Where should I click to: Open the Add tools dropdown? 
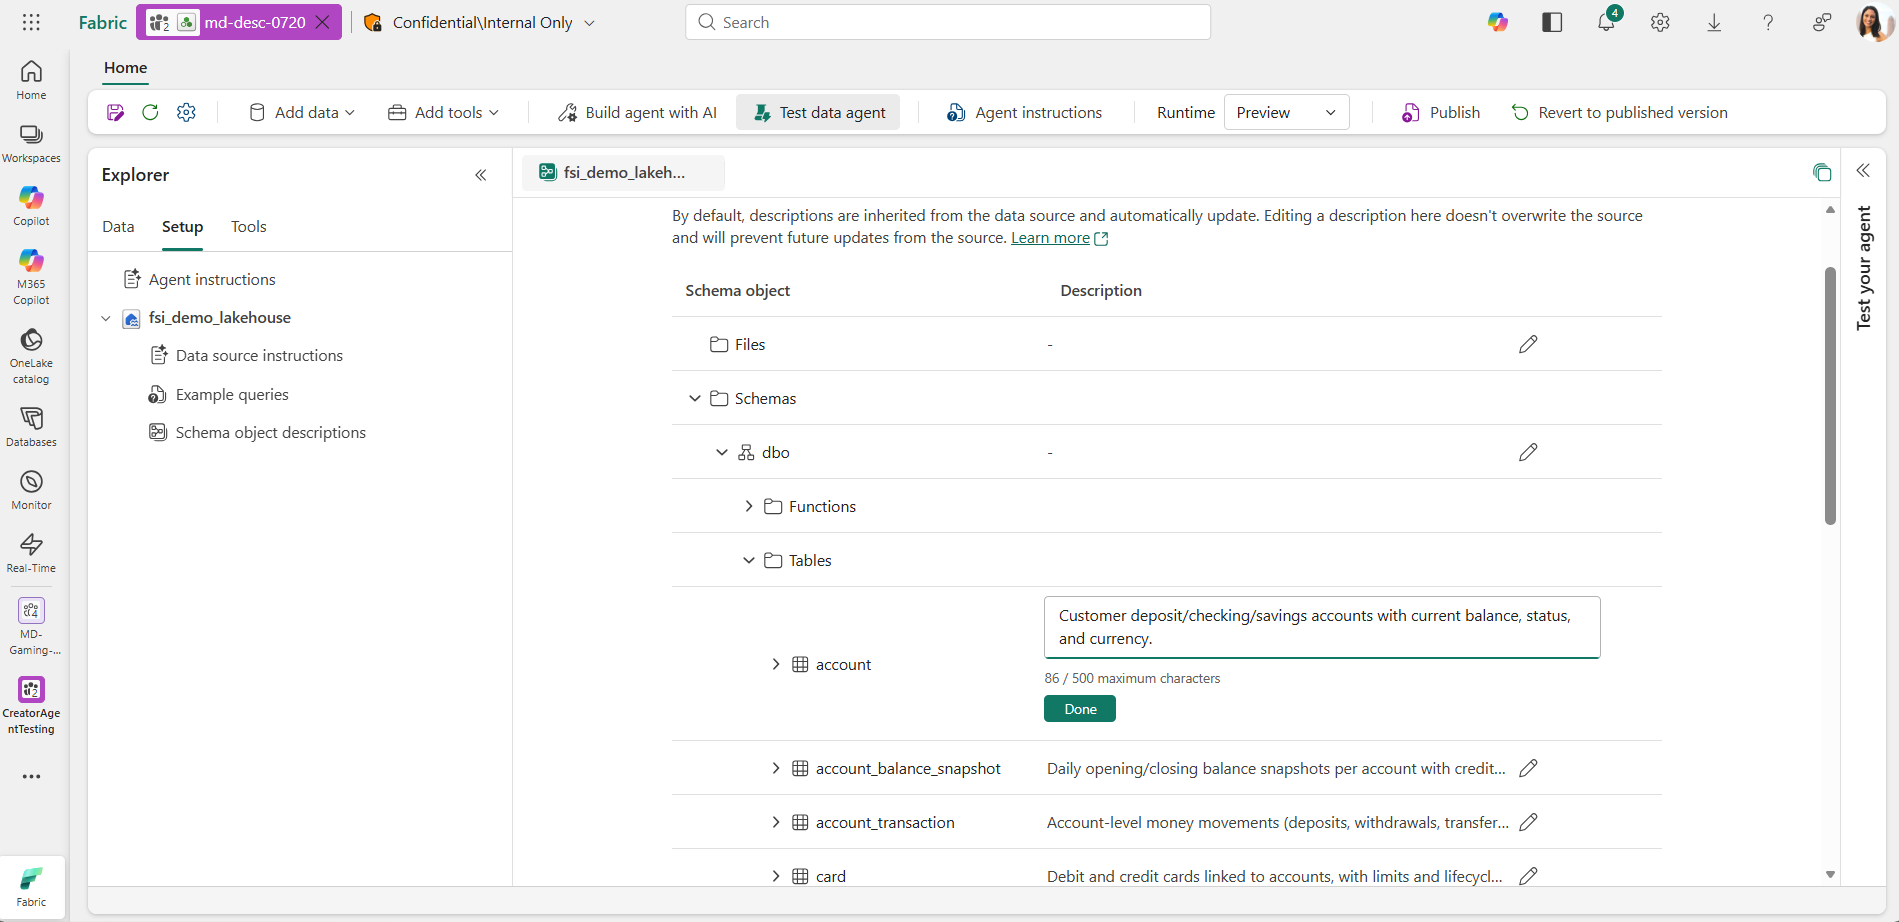coord(443,113)
